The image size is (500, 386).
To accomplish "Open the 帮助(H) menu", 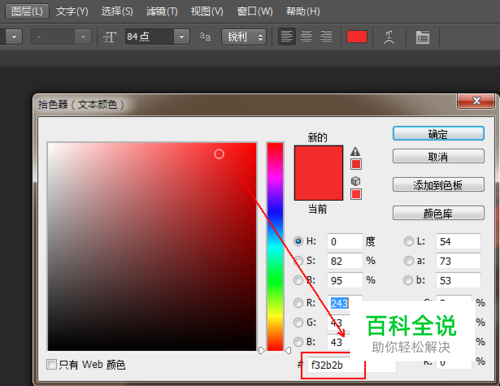I will 303,11.
